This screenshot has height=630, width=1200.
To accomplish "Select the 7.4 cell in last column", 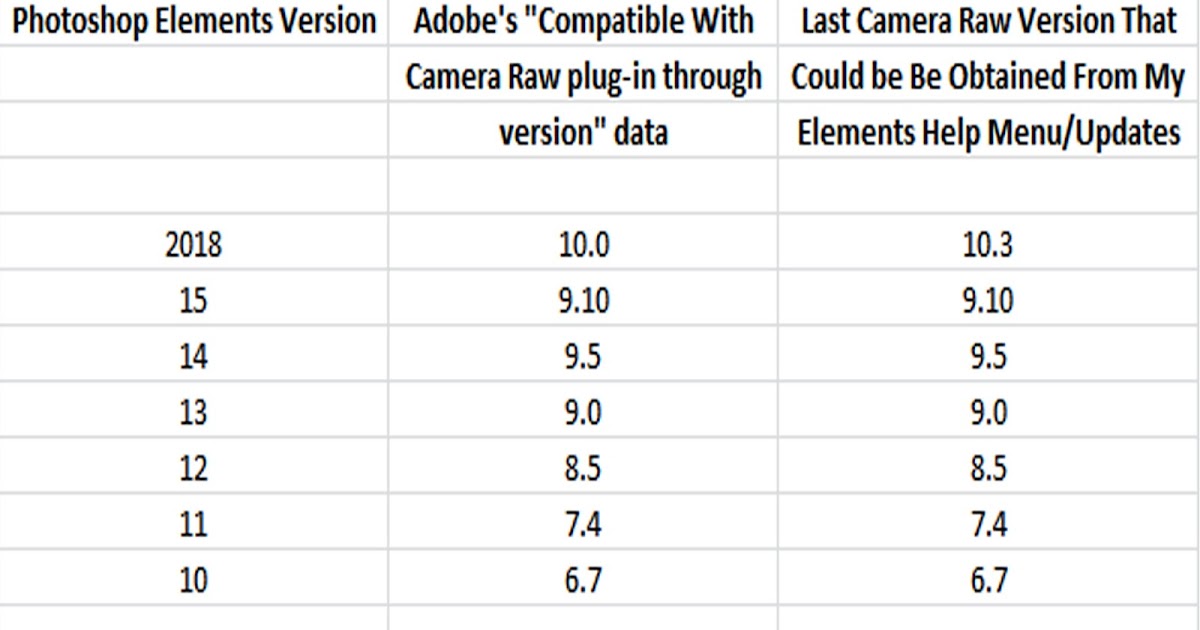I will (988, 524).
